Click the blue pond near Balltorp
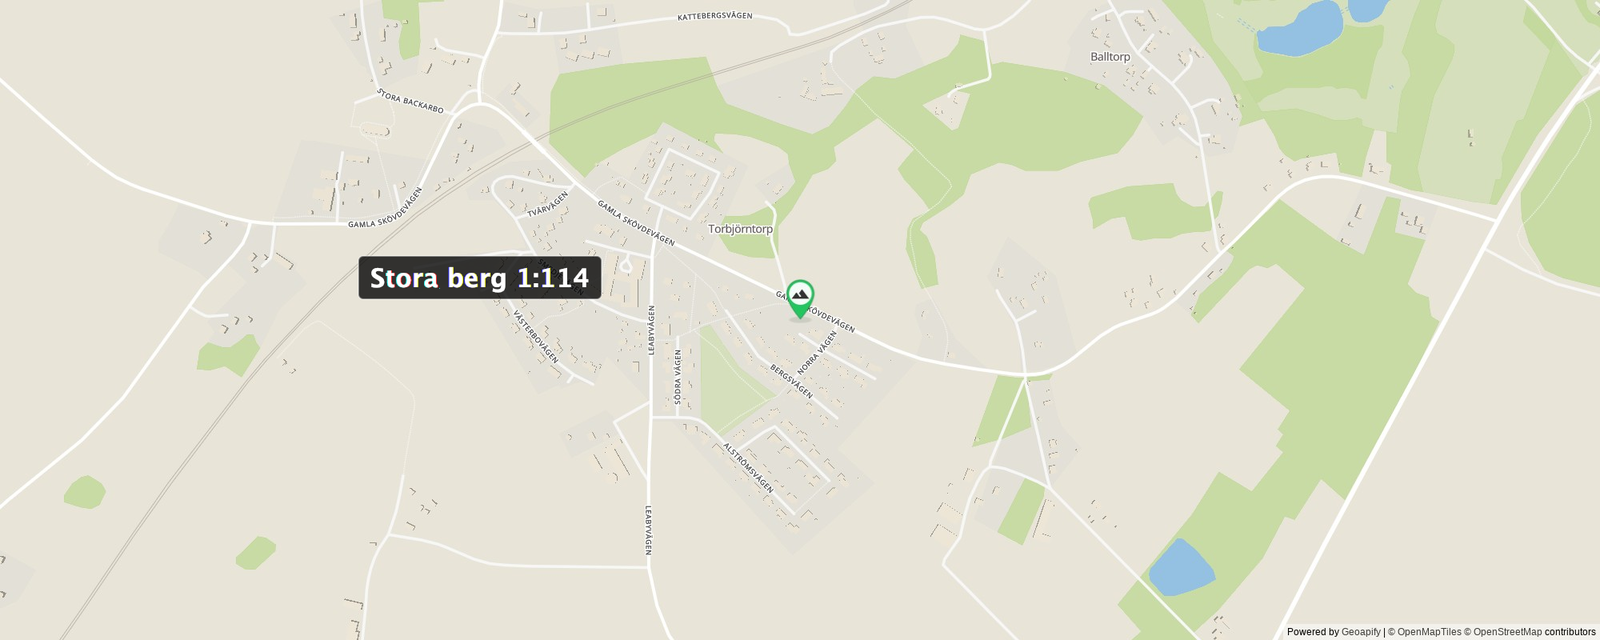Viewport: 1600px width, 640px height. [x=1299, y=29]
